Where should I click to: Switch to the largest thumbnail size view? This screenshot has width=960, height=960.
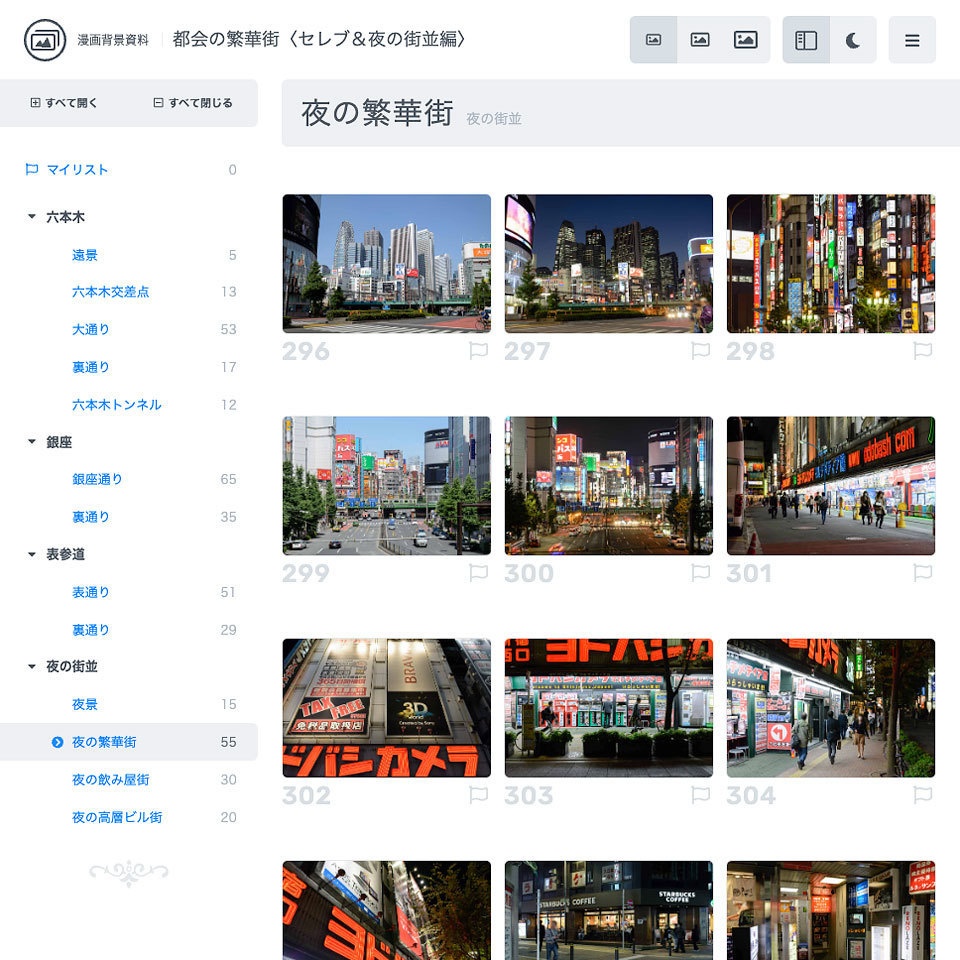click(x=746, y=39)
